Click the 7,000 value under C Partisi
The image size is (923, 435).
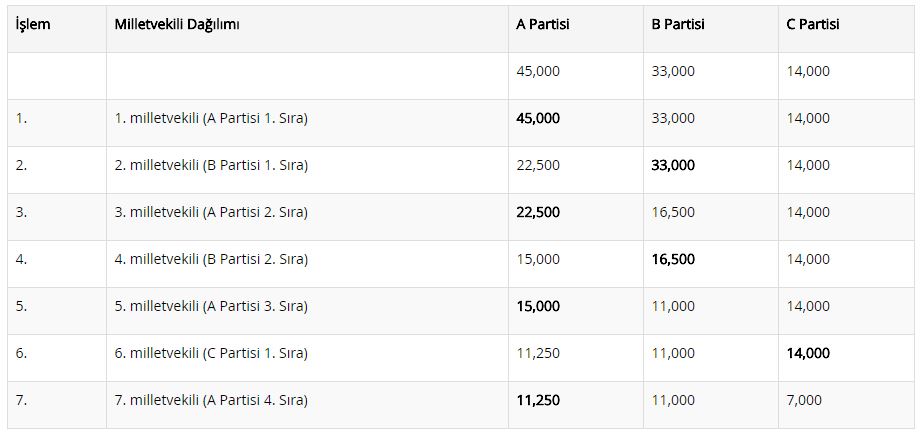tap(804, 400)
